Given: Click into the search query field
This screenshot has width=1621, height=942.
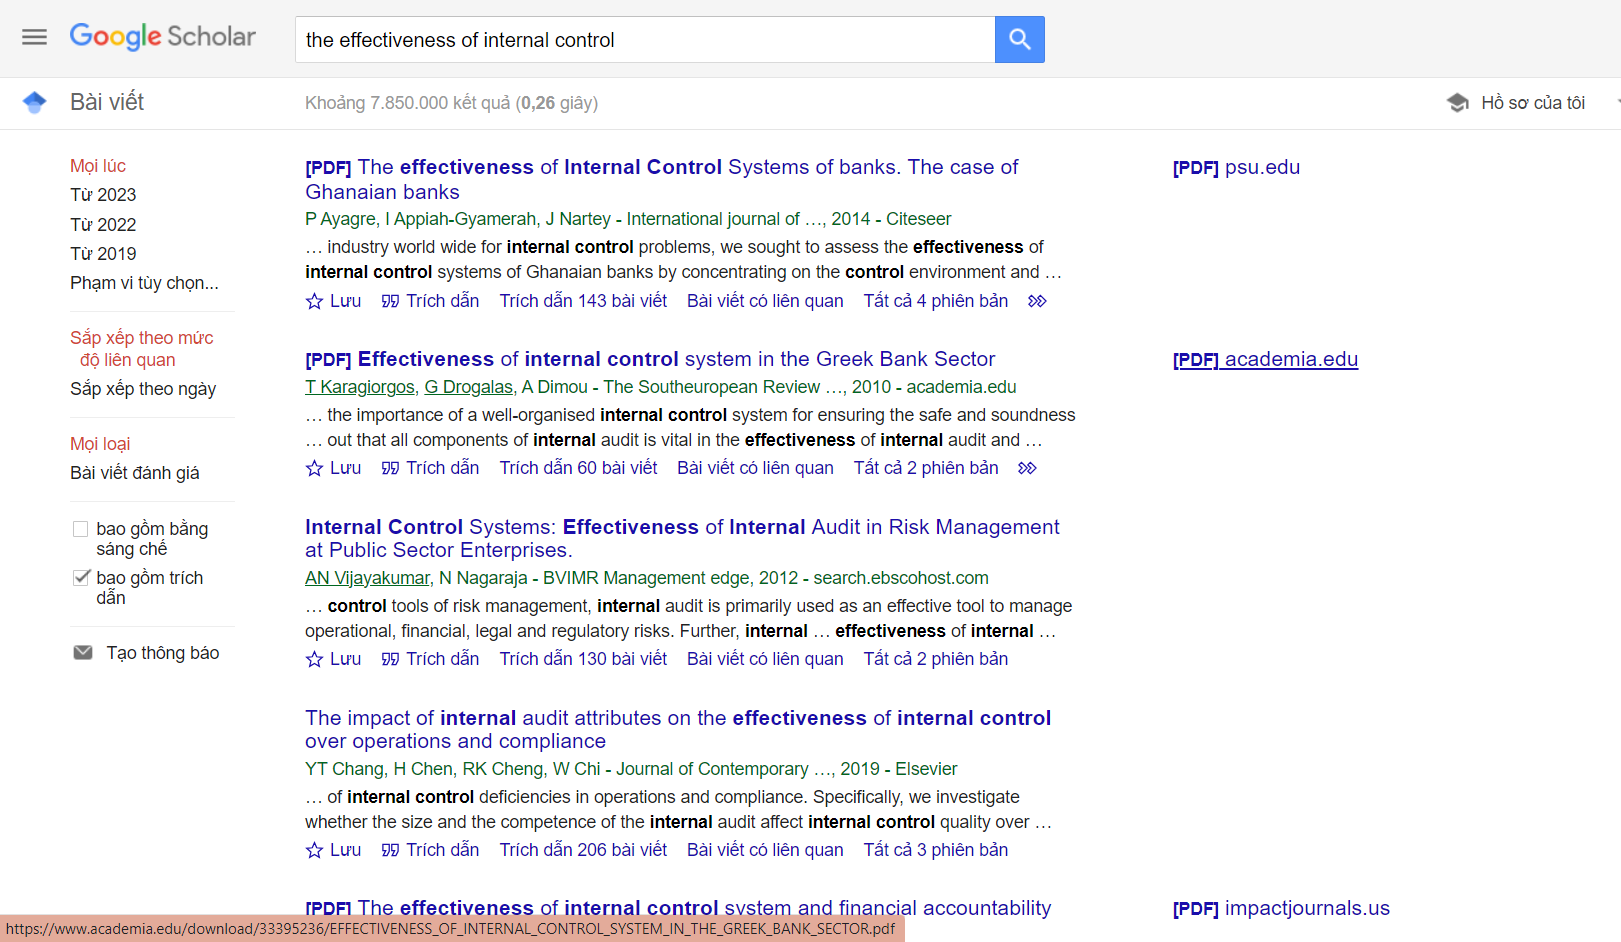Looking at the screenshot, I should coord(645,39).
